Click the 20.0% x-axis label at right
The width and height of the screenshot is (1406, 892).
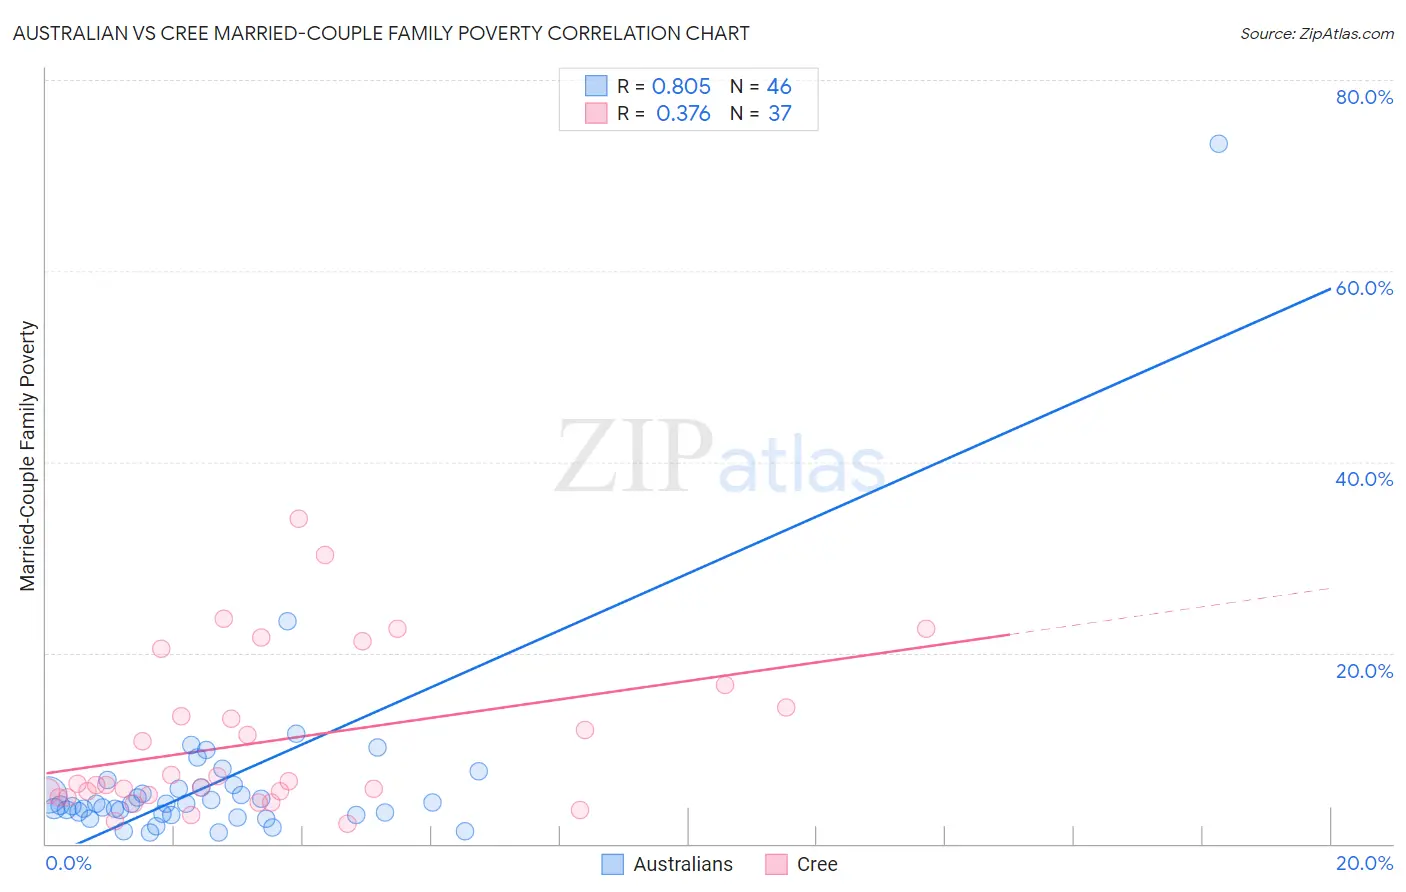pos(1364,863)
